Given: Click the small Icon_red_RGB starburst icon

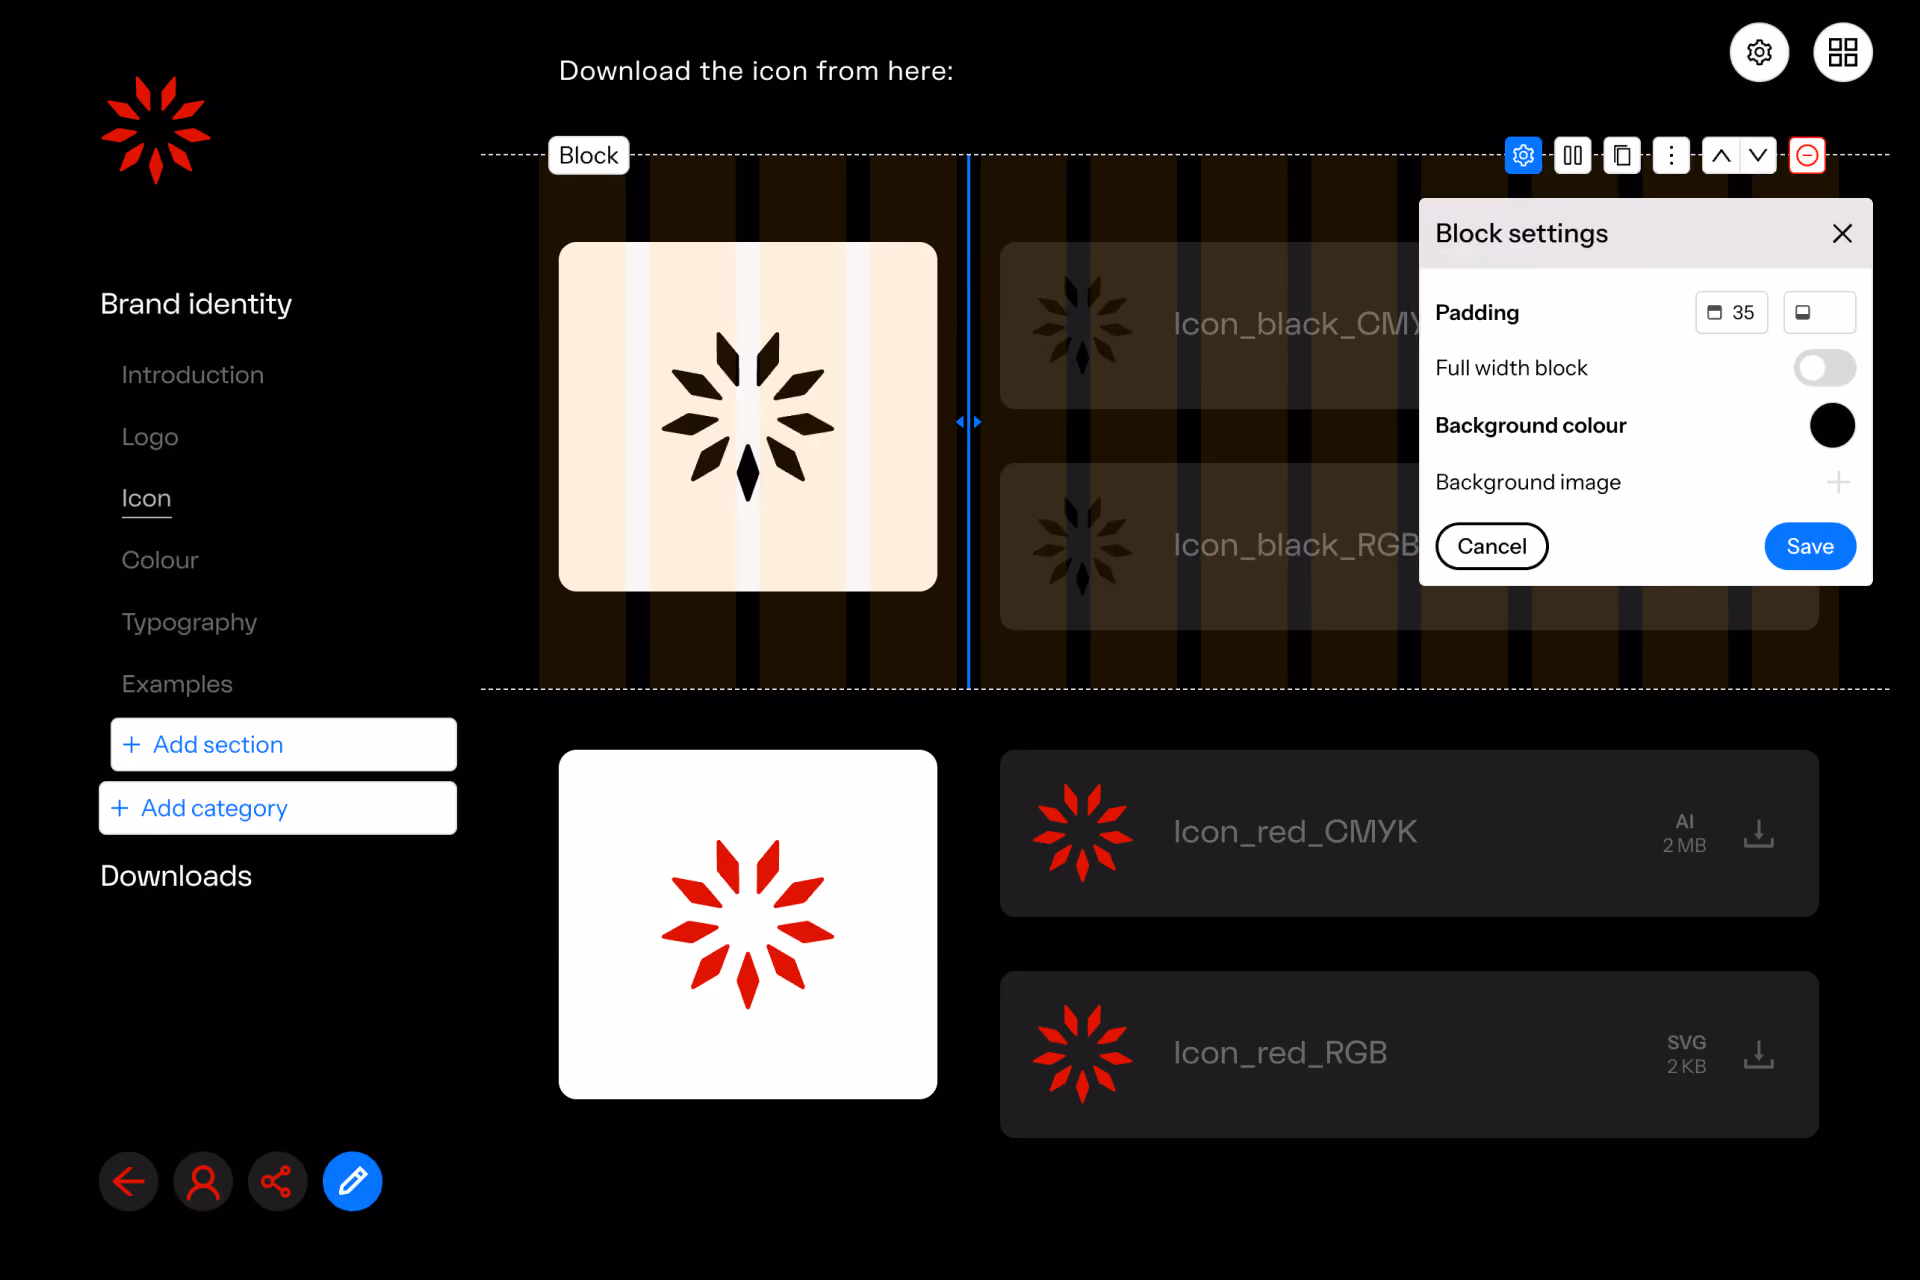Looking at the screenshot, I should coord(1082,1054).
